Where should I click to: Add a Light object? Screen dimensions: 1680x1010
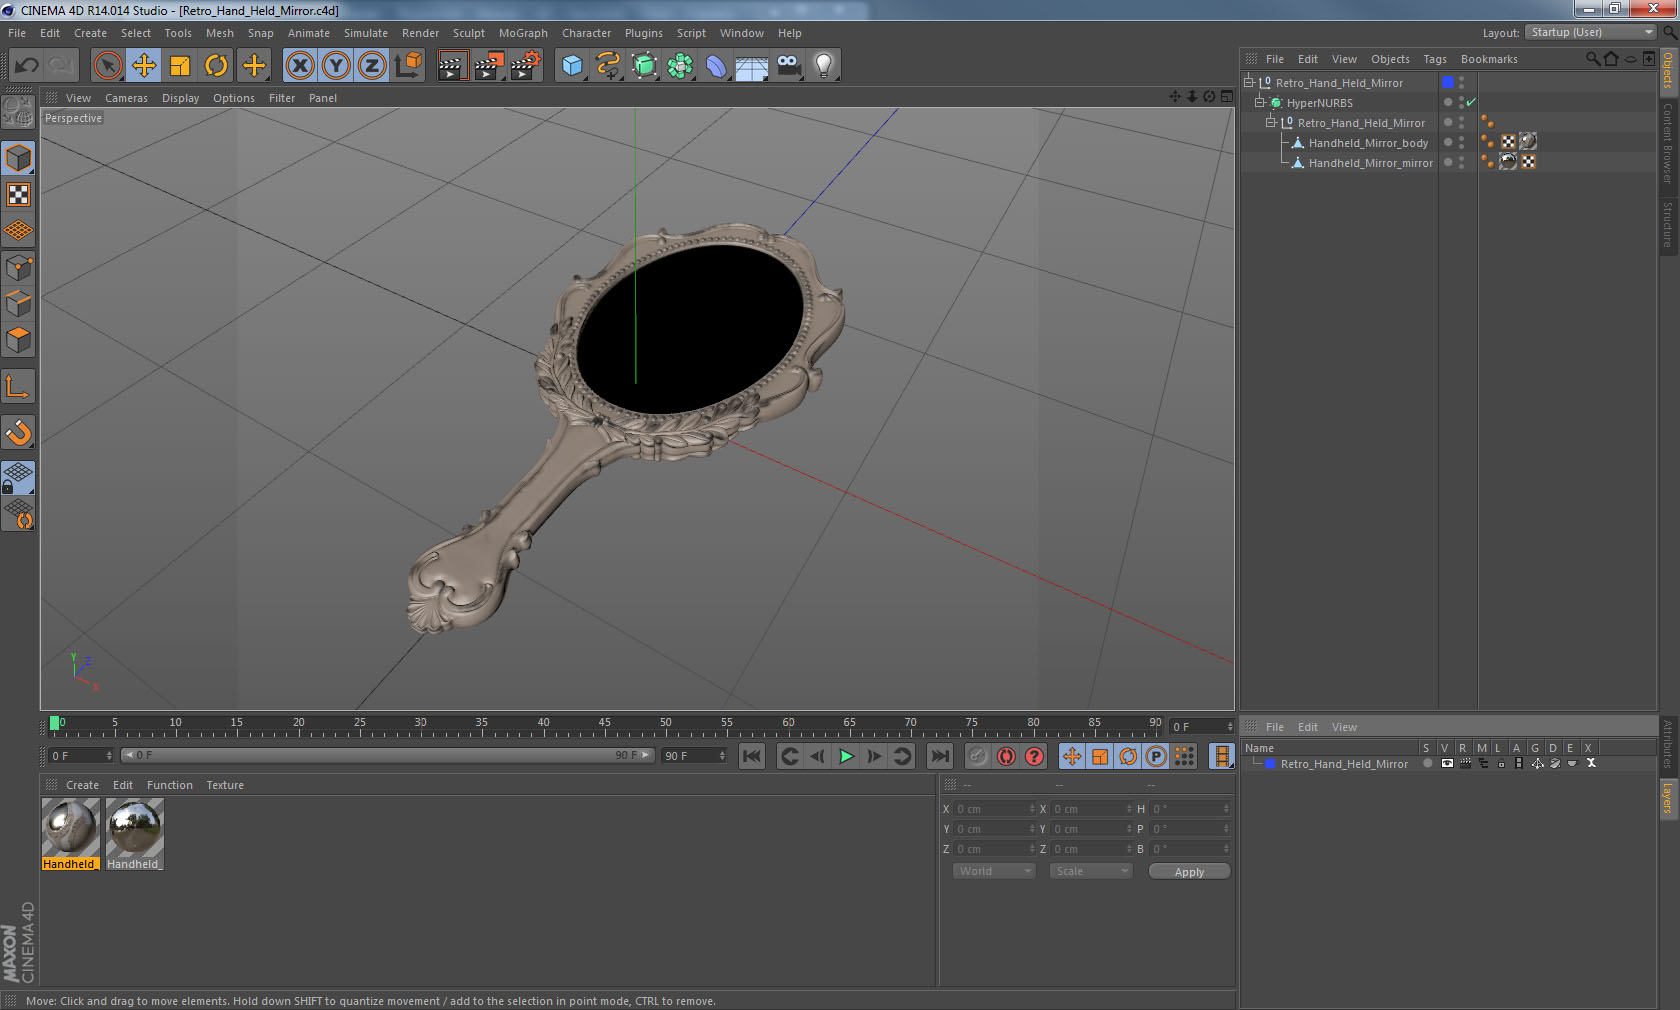click(823, 66)
